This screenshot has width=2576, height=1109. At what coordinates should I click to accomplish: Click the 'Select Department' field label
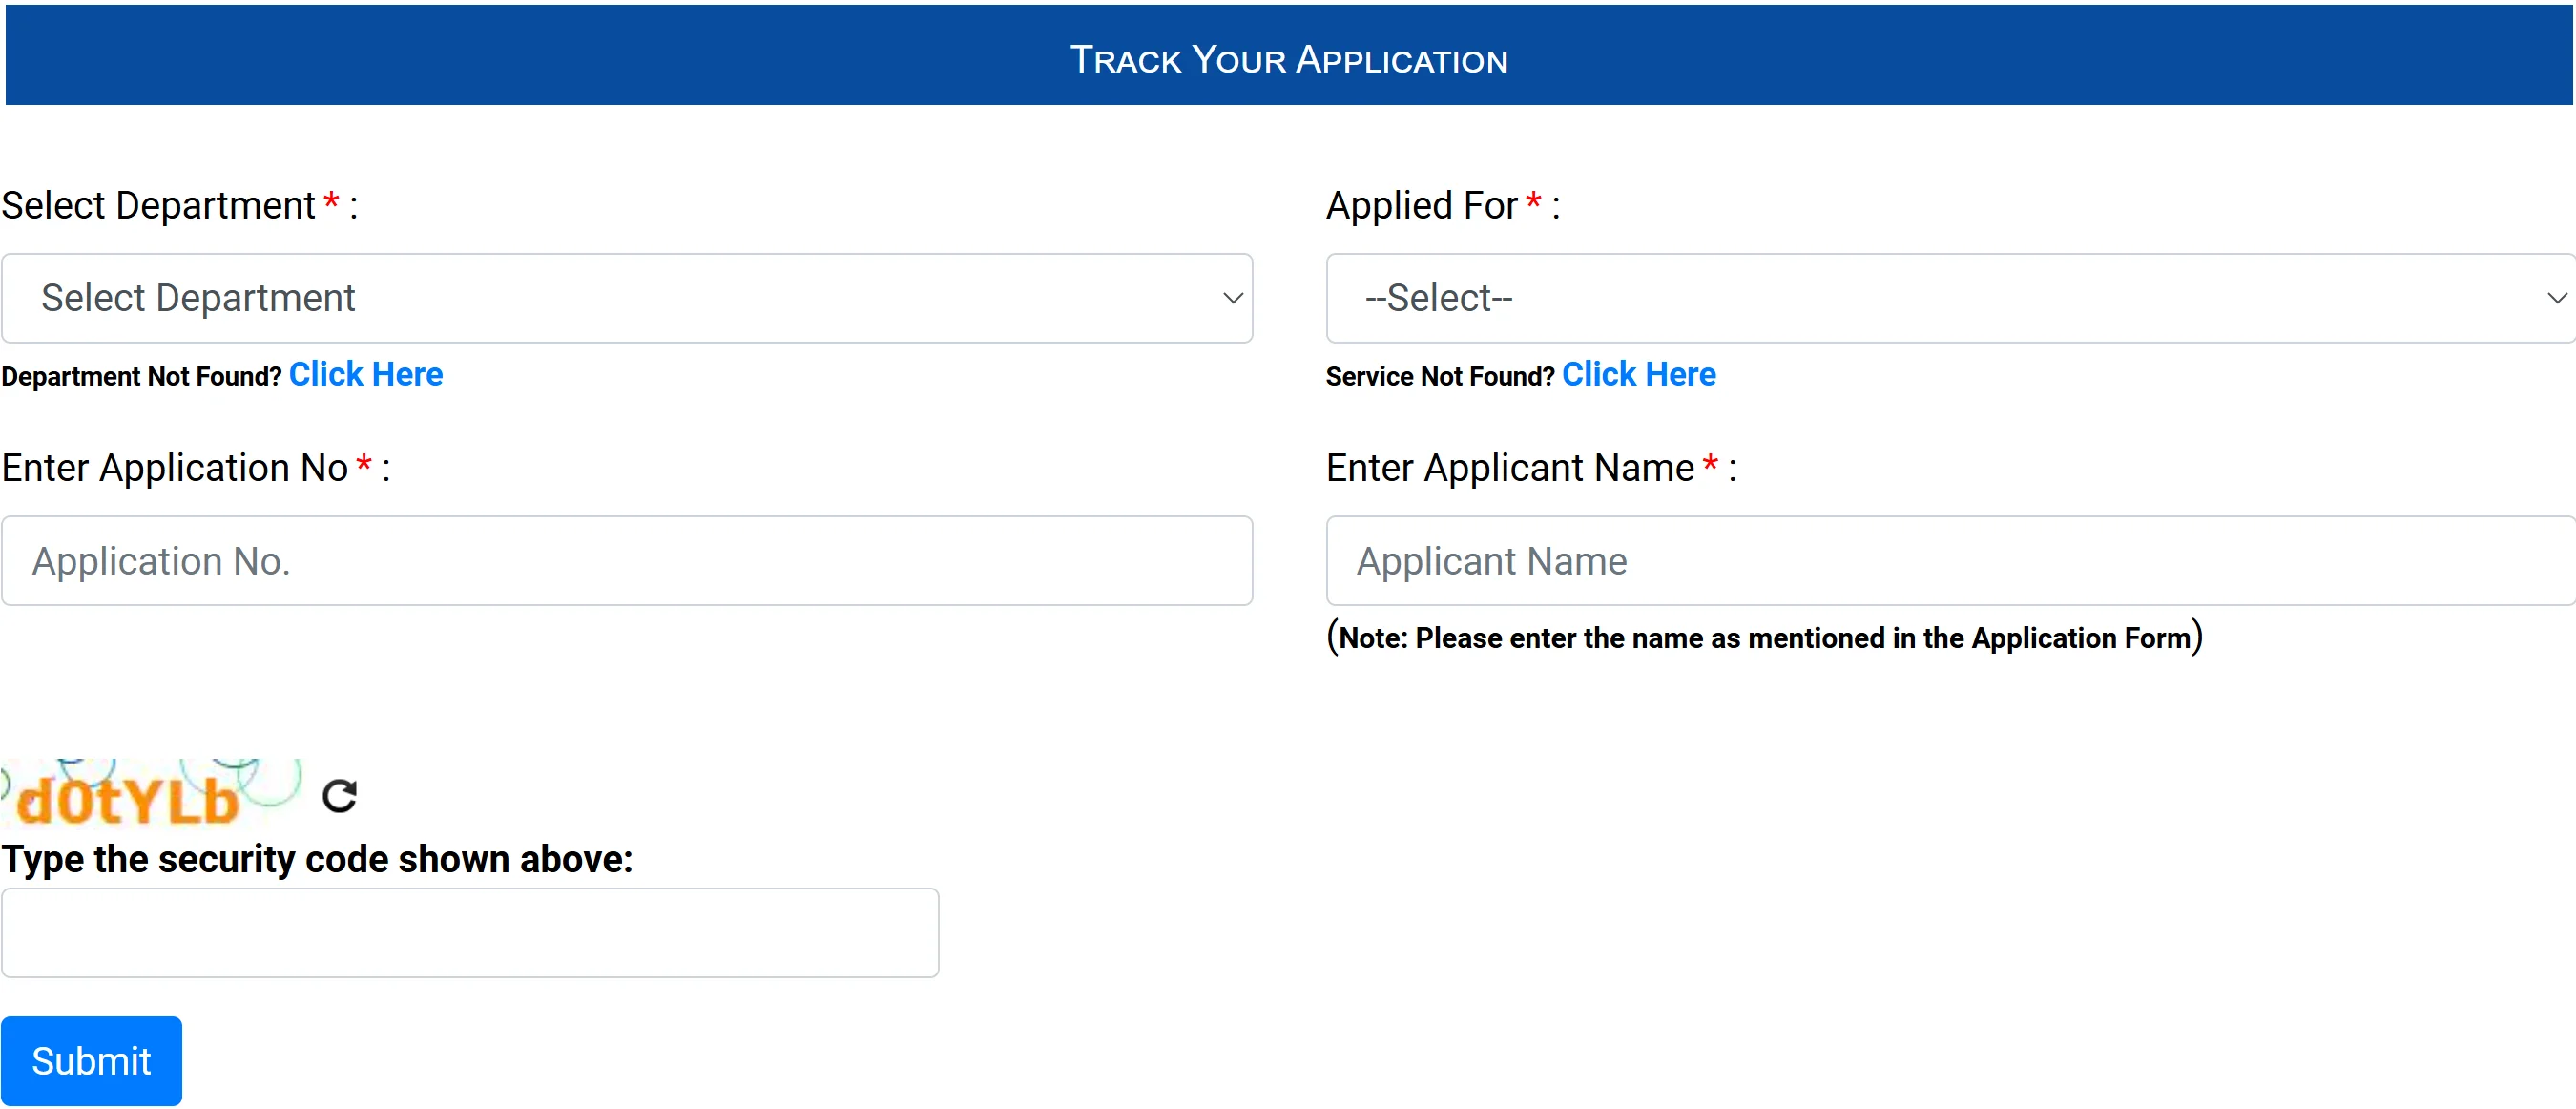[158, 206]
